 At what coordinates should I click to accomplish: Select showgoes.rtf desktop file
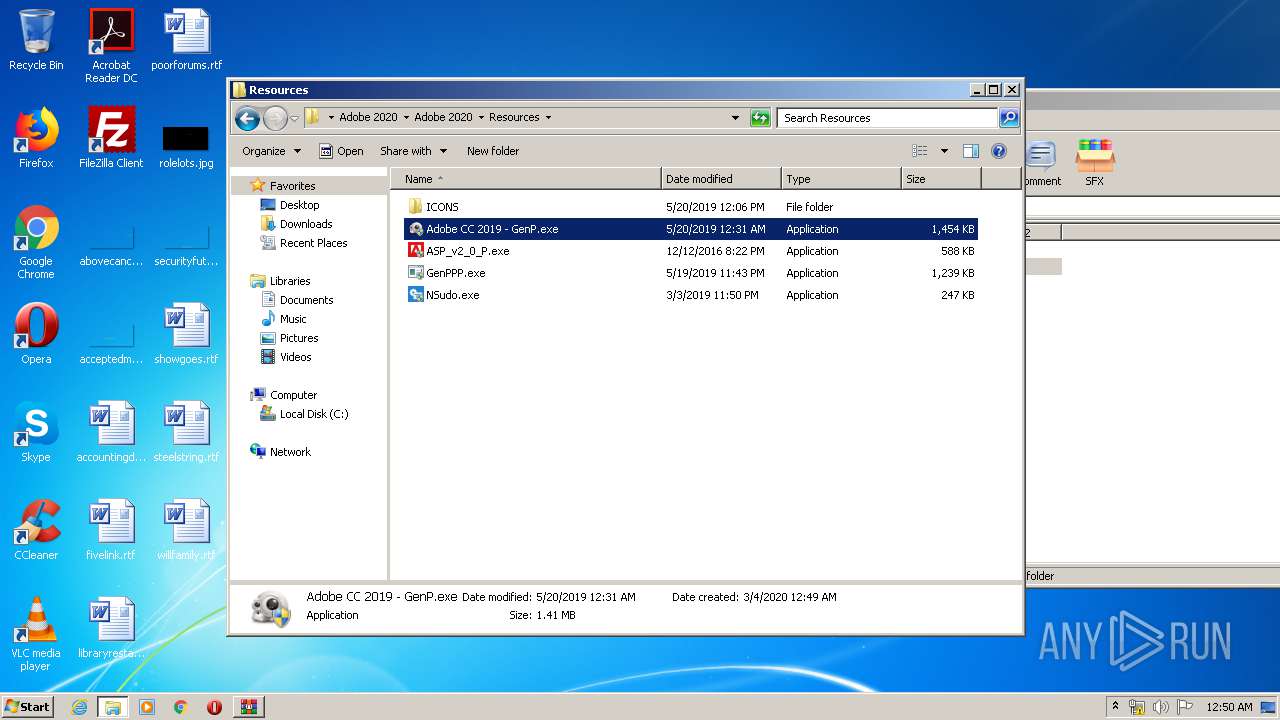[x=186, y=334]
